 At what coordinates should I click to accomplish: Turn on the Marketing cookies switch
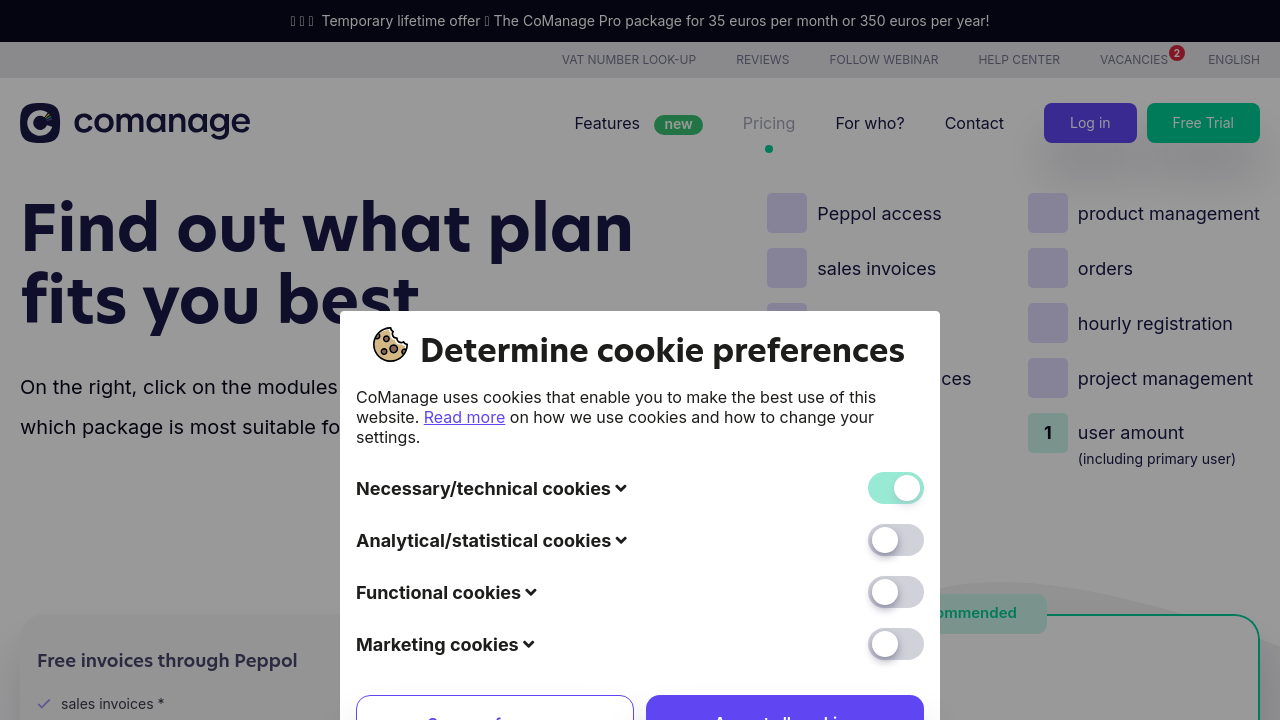pos(895,644)
